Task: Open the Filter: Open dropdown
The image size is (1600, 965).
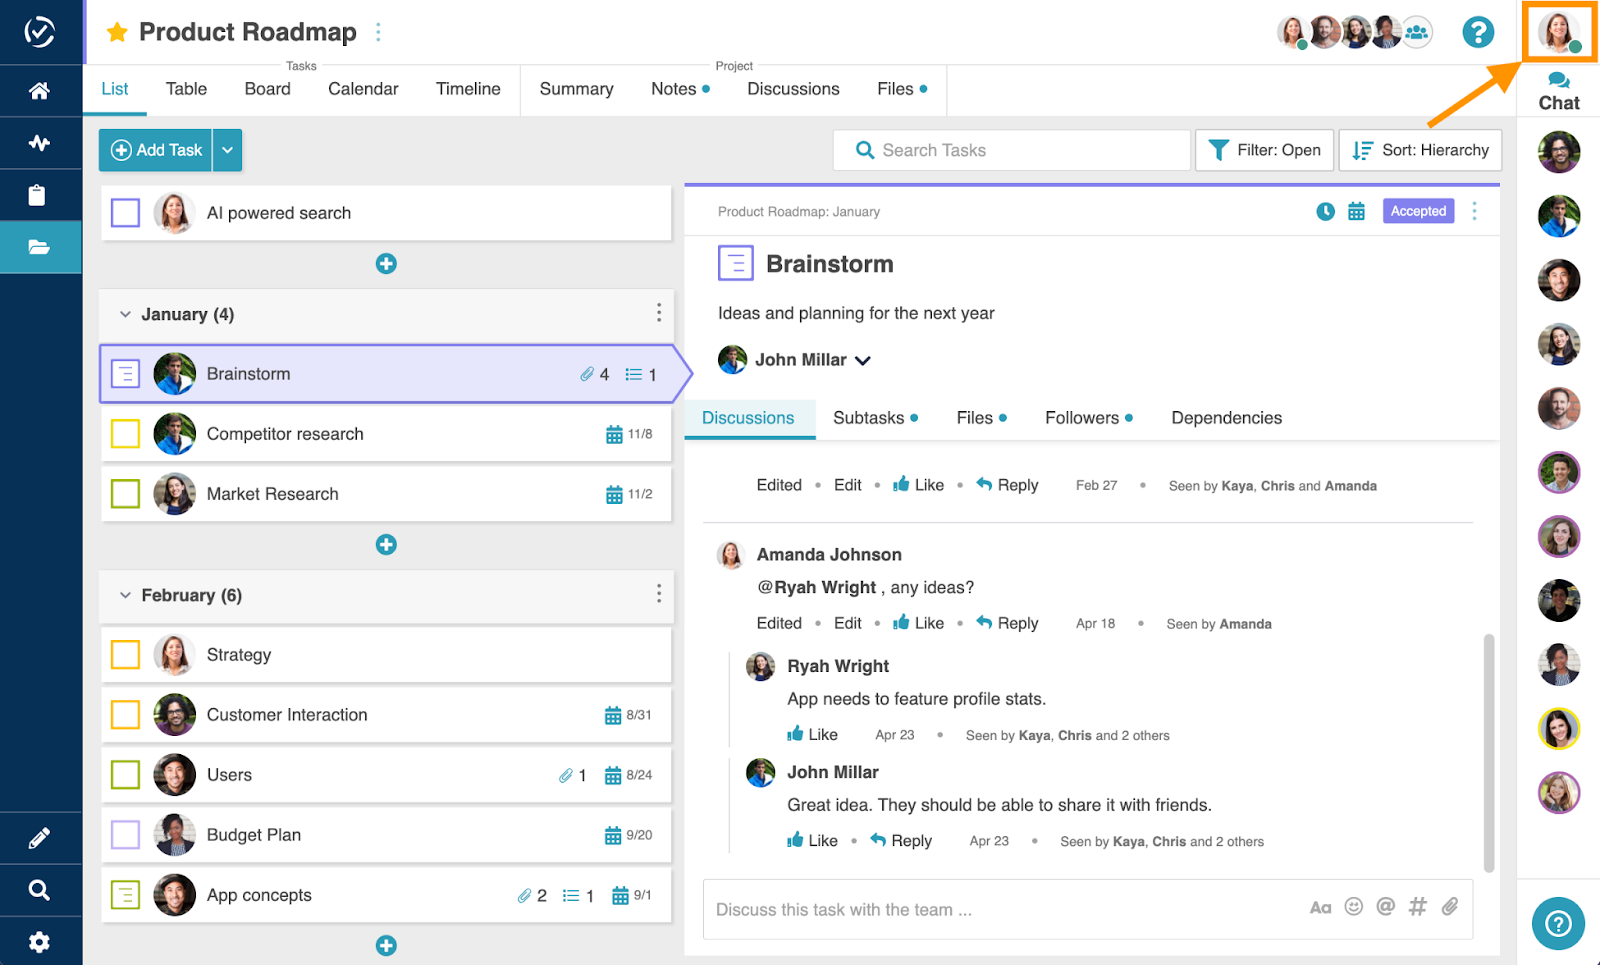Action: tap(1264, 150)
